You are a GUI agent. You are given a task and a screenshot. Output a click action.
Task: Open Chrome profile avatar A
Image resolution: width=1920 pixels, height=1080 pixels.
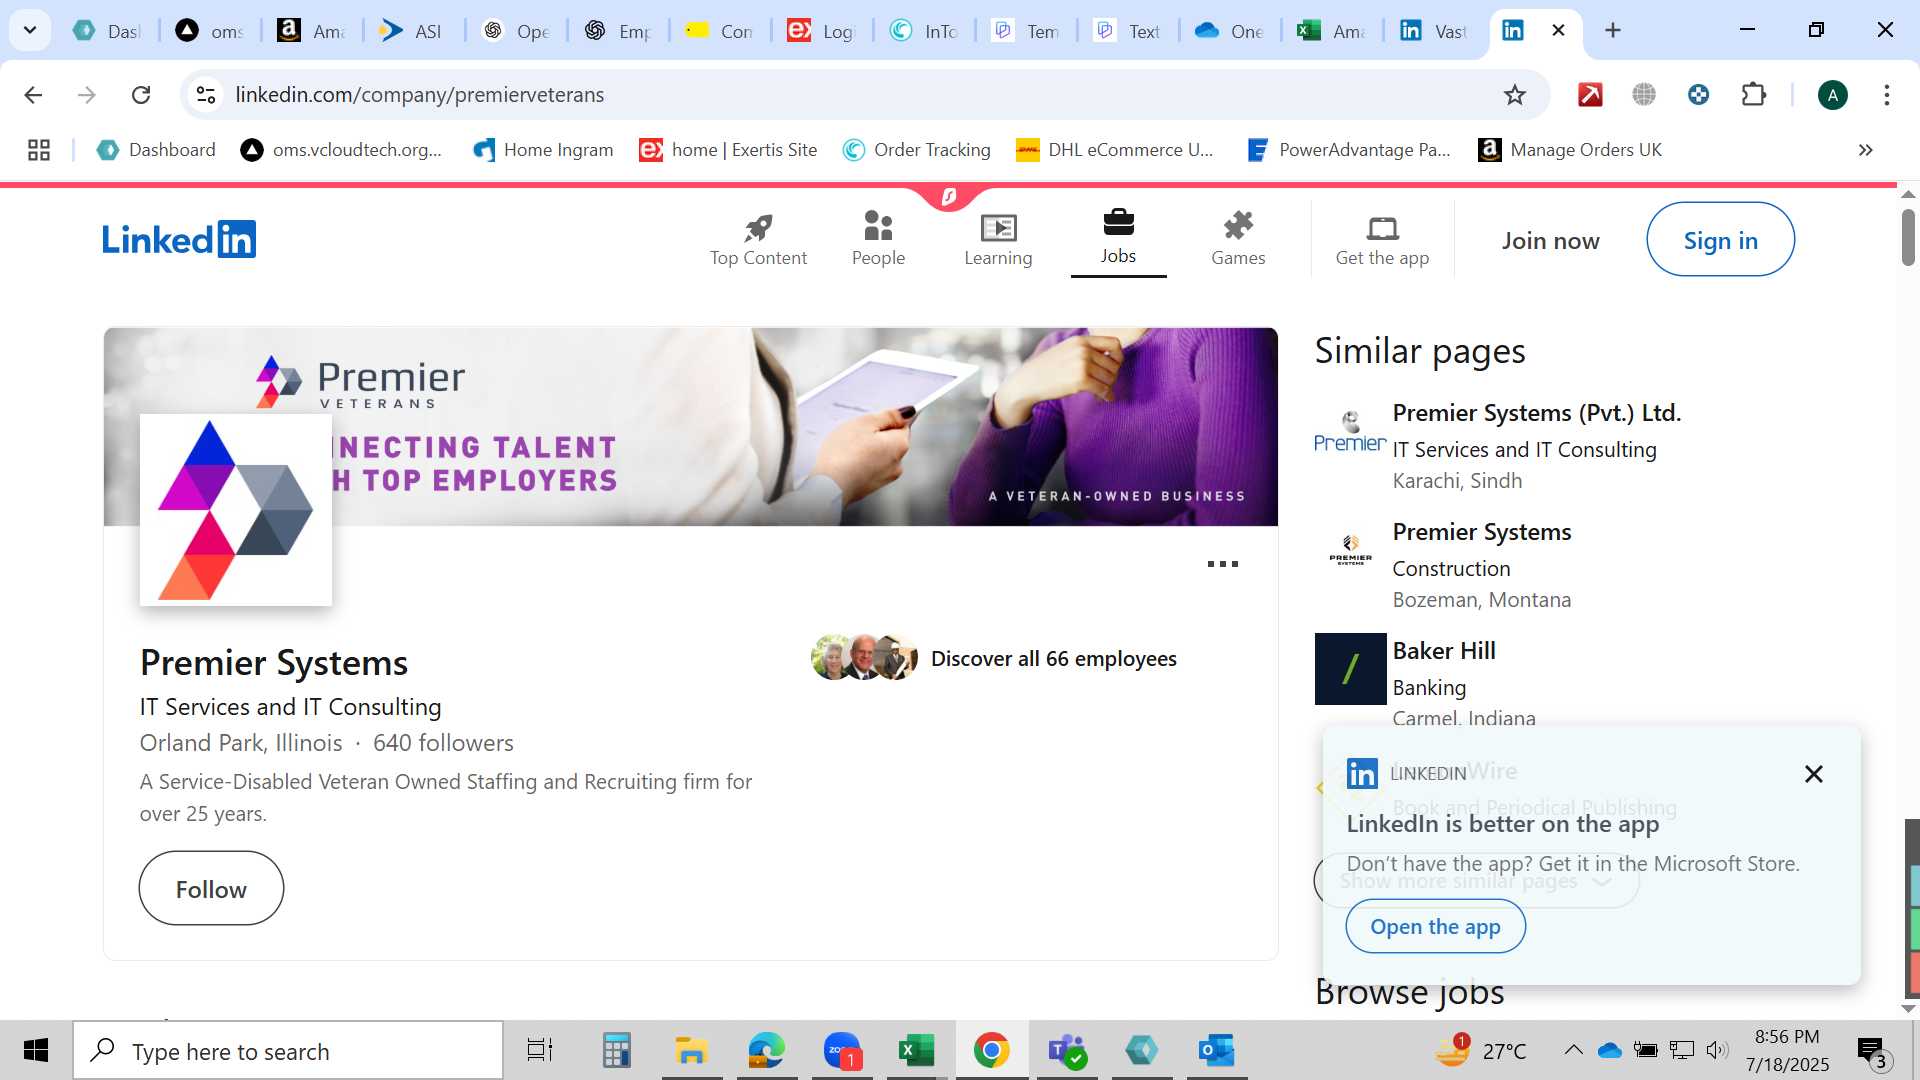click(x=1832, y=95)
